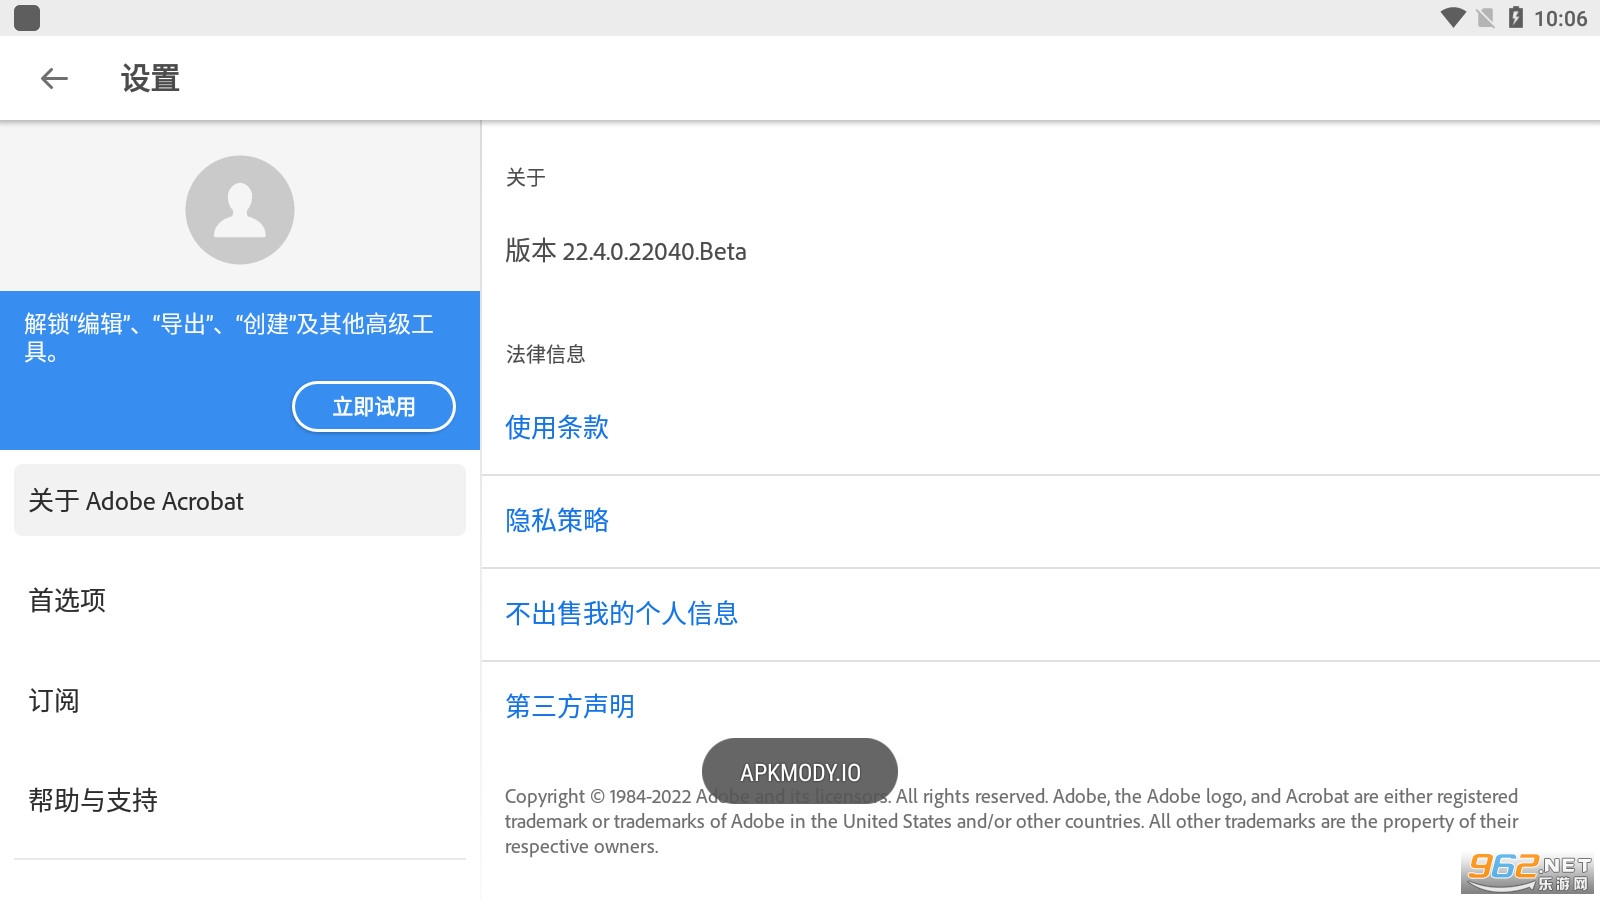Tap the battery status icon
The height and width of the screenshot is (900, 1600).
click(x=1516, y=18)
